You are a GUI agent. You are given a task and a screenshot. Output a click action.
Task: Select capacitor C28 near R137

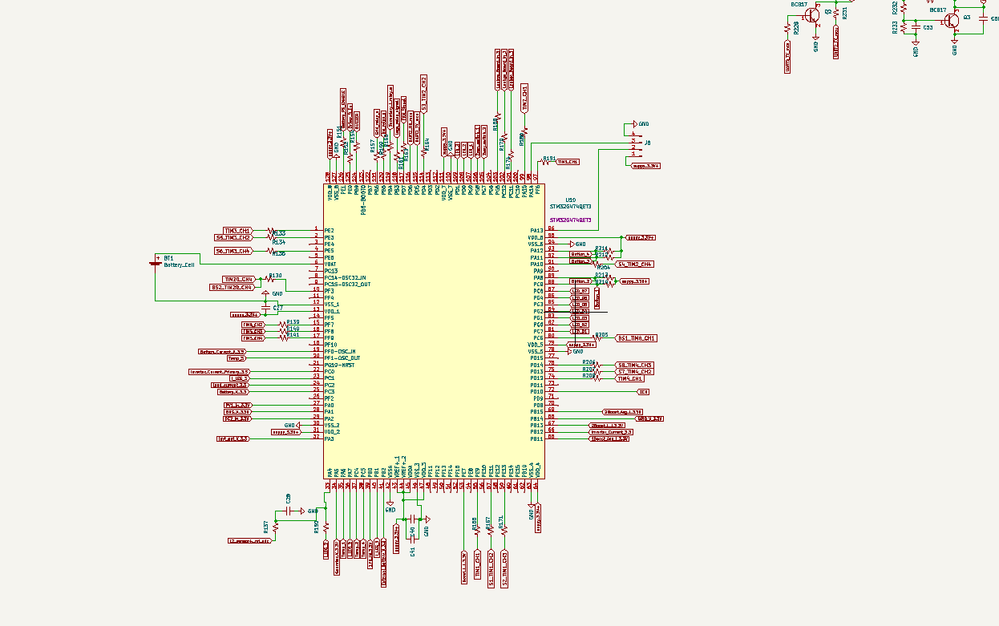point(288,511)
